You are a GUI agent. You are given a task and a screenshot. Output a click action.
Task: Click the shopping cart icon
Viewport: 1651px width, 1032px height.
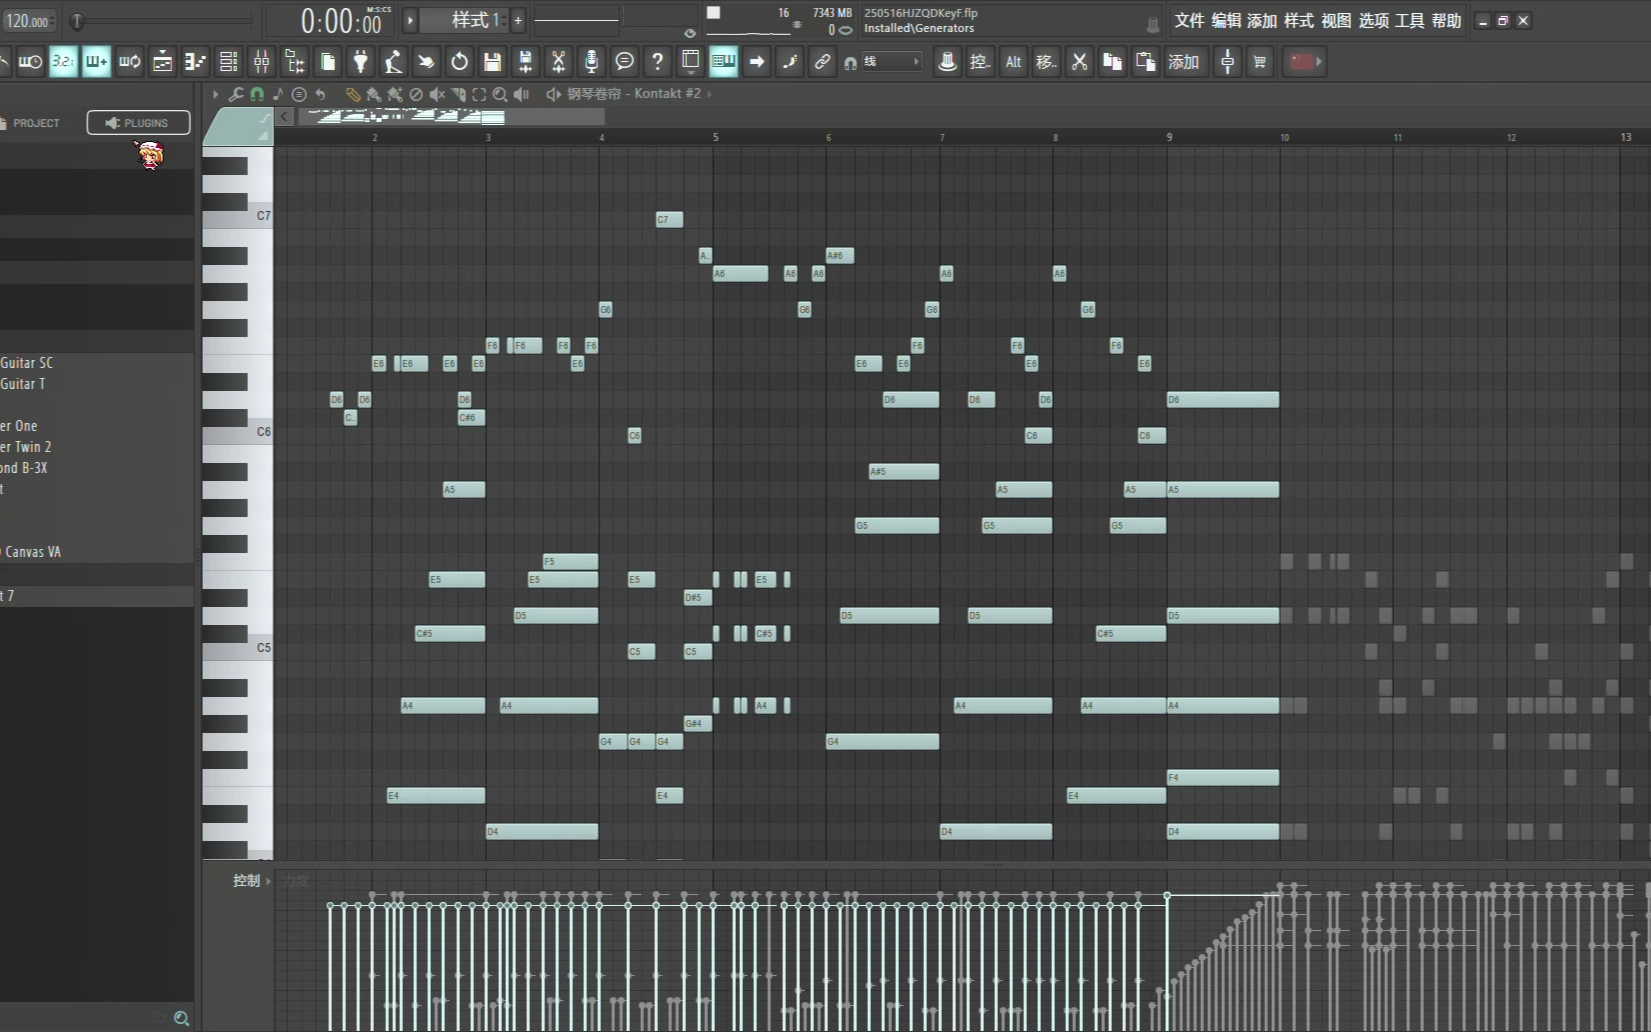point(1260,62)
